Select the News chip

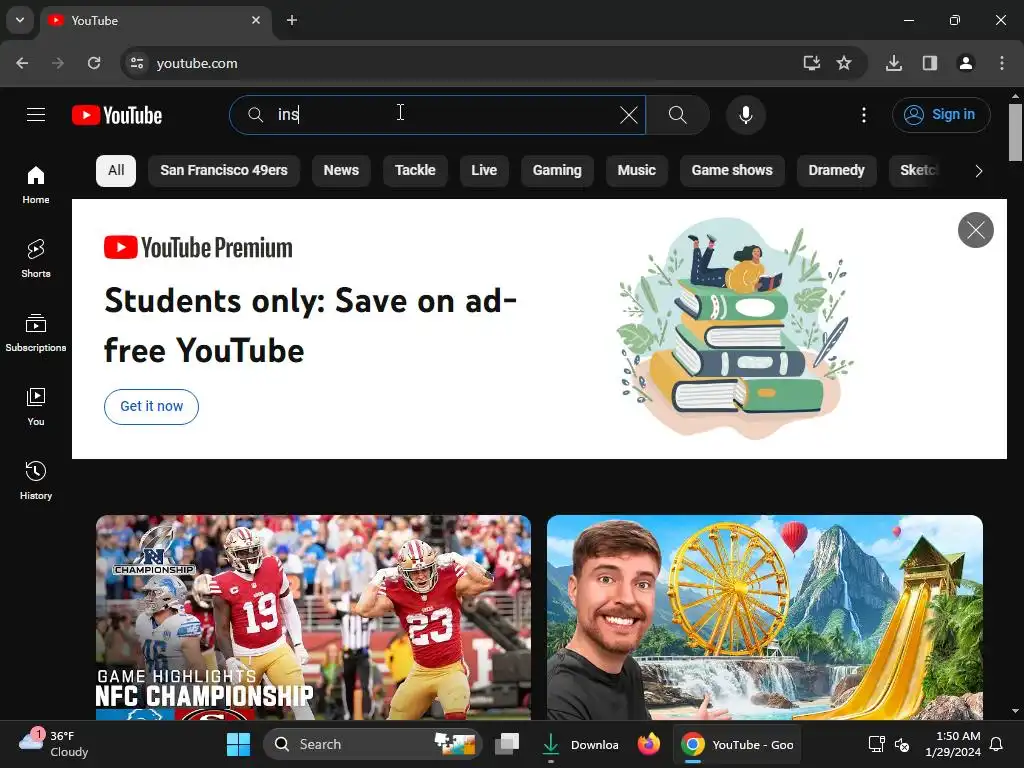(341, 170)
